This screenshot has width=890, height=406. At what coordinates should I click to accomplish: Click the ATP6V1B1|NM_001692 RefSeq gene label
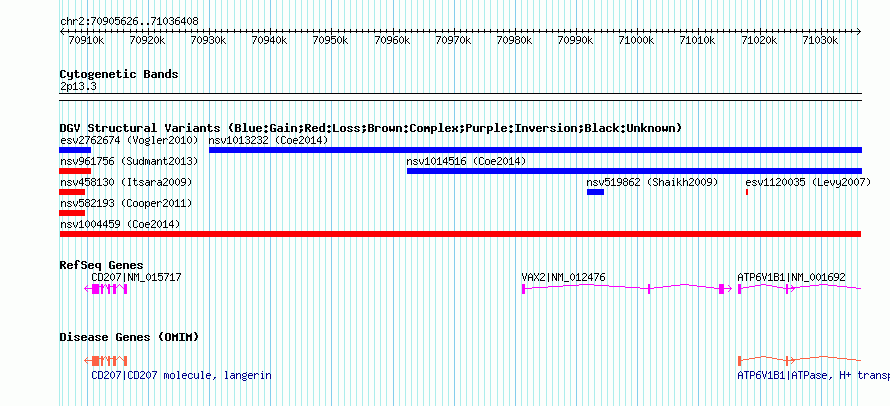coord(791,277)
